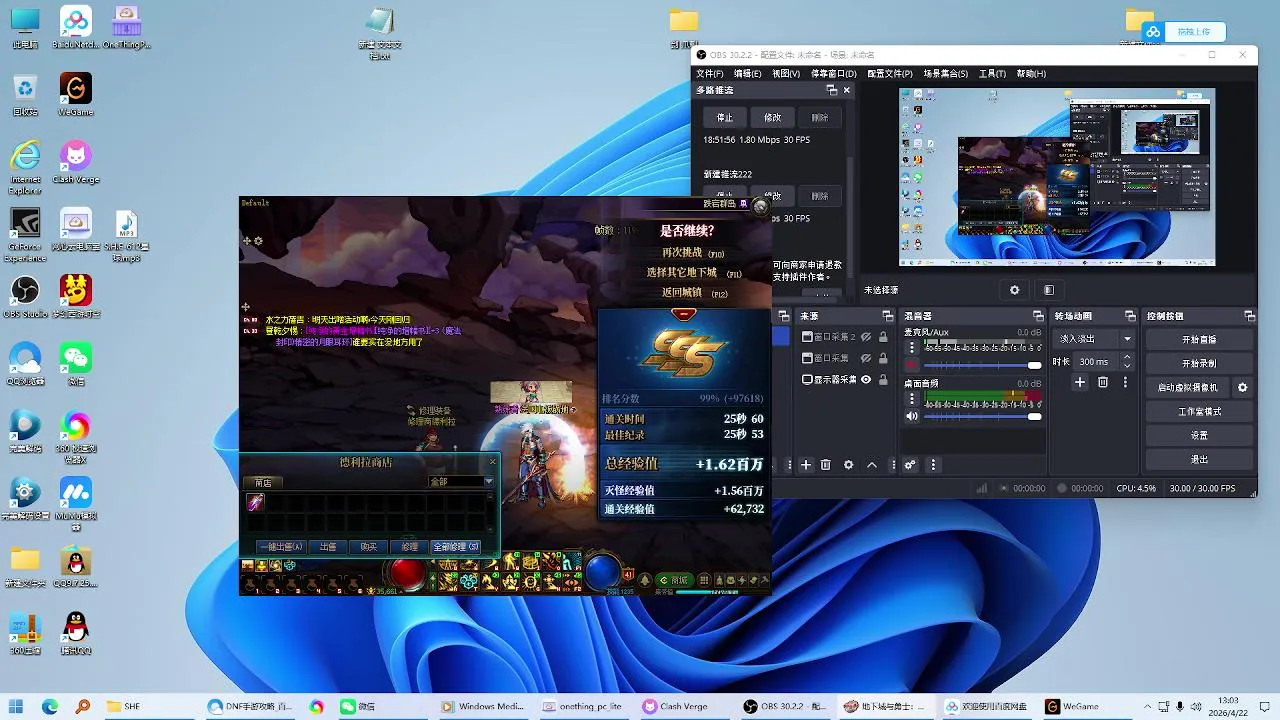Open source properties gear below OBS preview
This screenshot has width=1280, height=720.
(1014, 290)
